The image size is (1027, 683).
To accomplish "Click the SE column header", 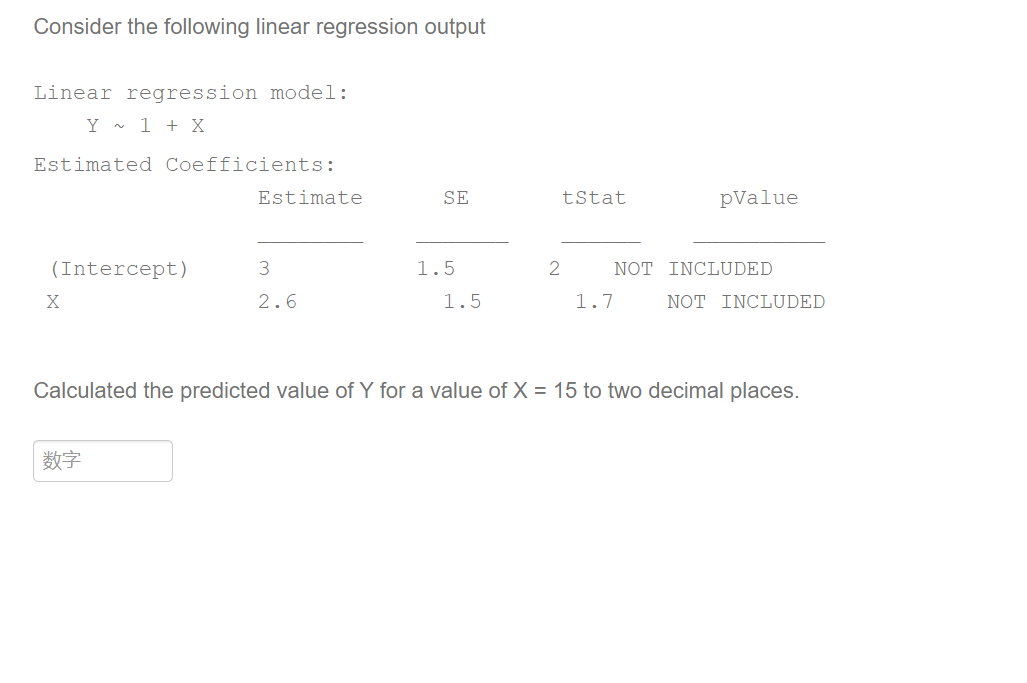I will click(x=456, y=197).
